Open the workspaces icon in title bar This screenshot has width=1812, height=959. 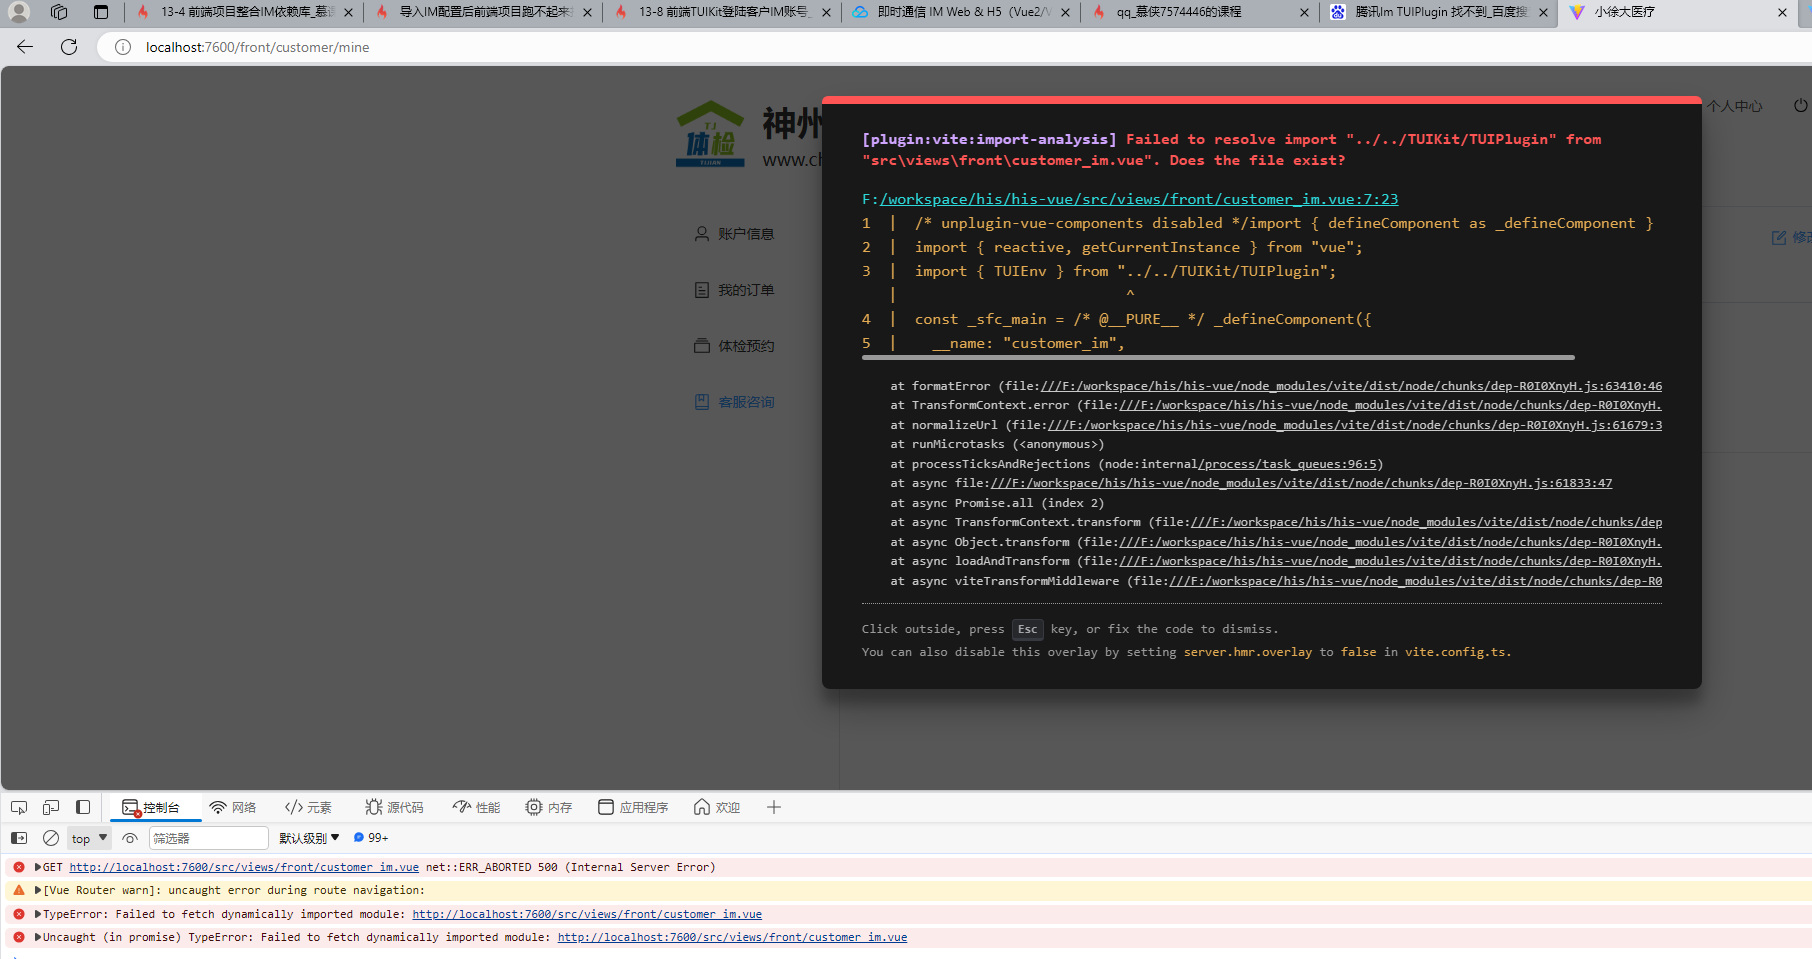point(59,12)
